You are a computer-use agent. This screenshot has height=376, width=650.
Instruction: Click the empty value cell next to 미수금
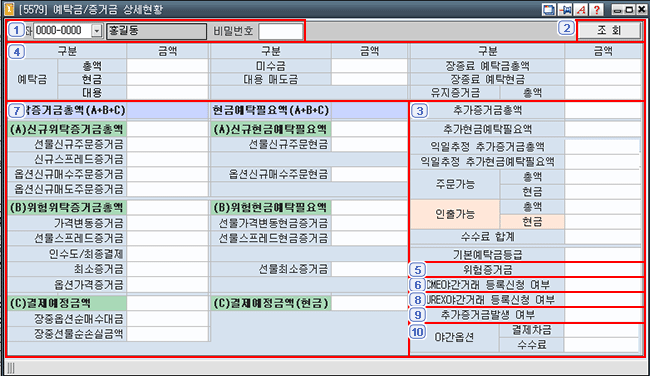(x=369, y=66)
